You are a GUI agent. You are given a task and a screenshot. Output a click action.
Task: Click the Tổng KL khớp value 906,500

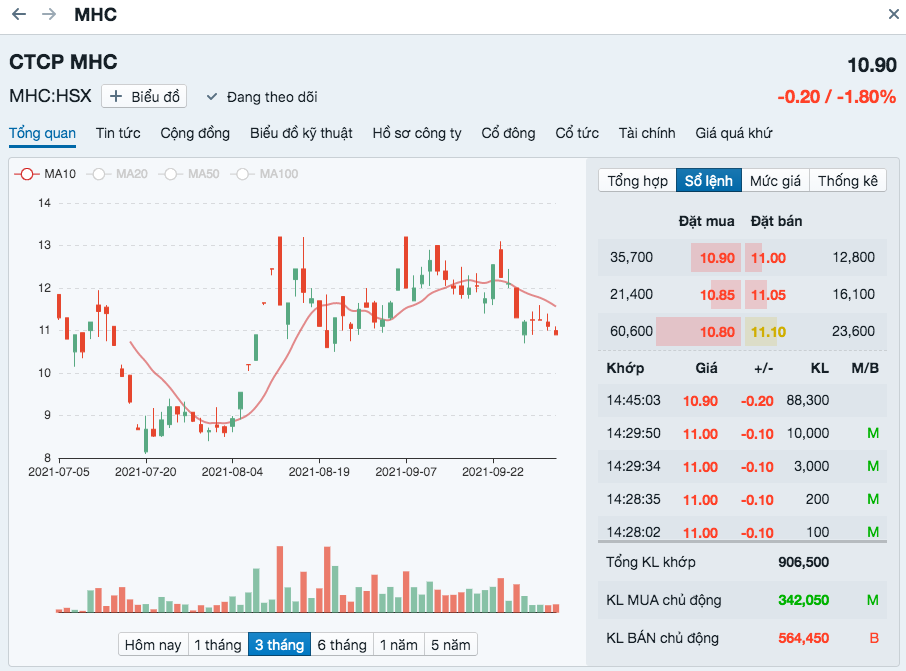click(x=803, y=562)
